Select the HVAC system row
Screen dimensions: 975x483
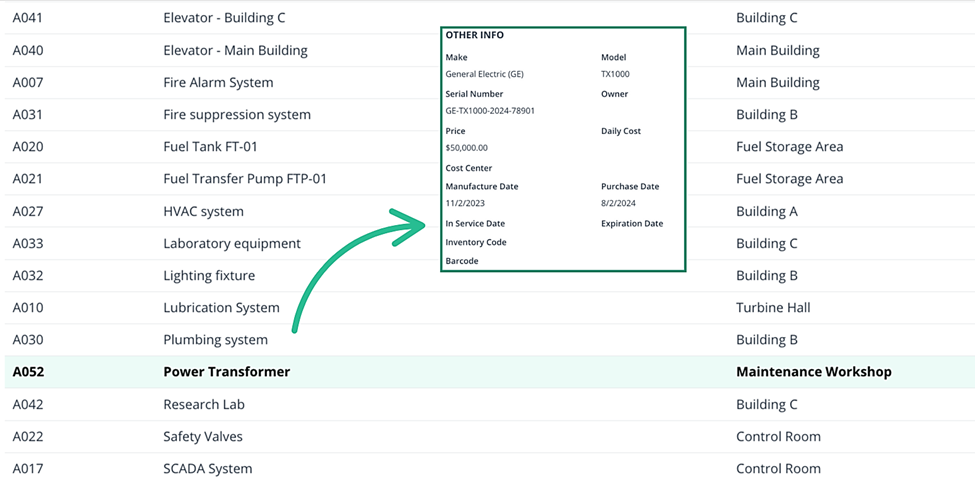(203, 212)
